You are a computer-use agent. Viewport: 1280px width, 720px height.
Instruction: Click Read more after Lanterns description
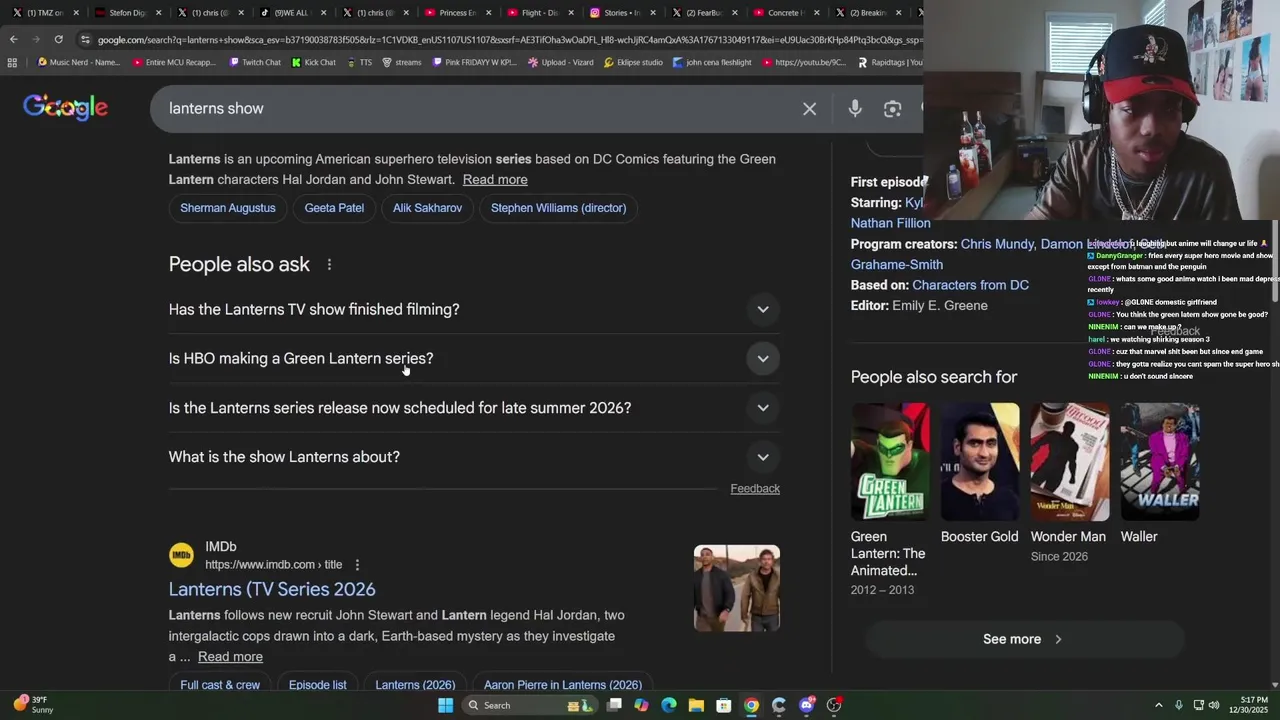point(495,180)
